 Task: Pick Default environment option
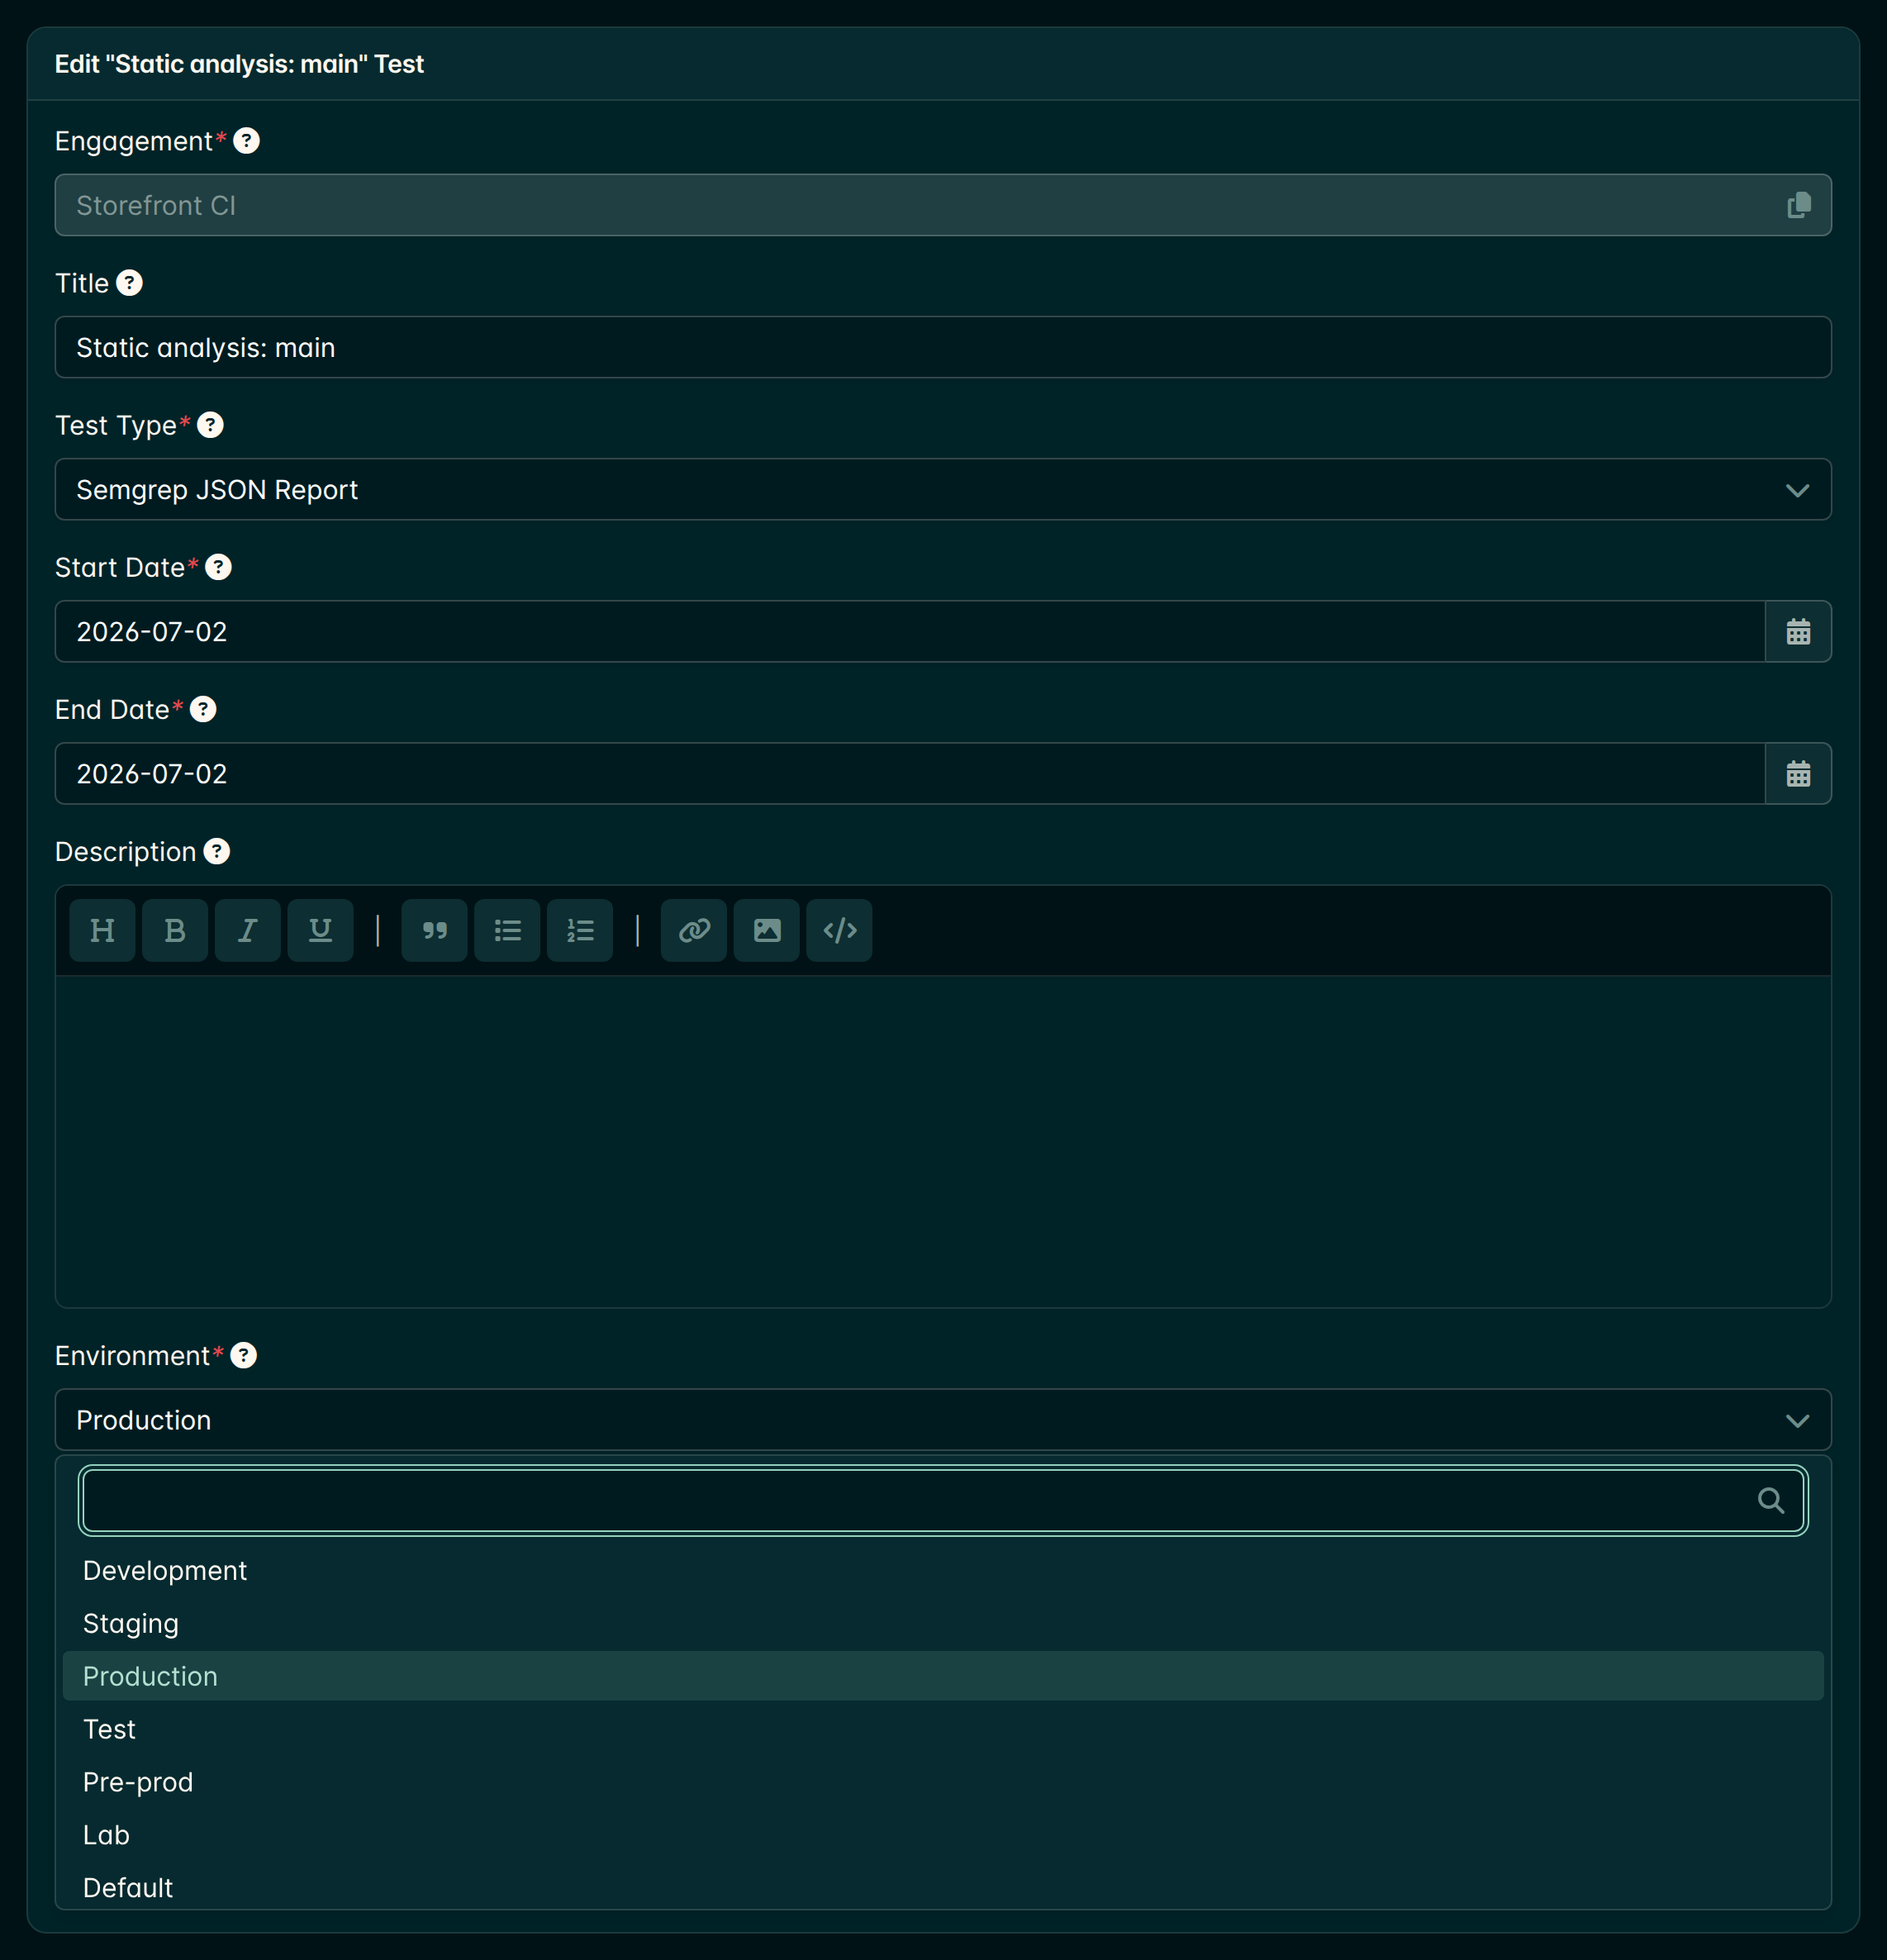(943, 1887)
